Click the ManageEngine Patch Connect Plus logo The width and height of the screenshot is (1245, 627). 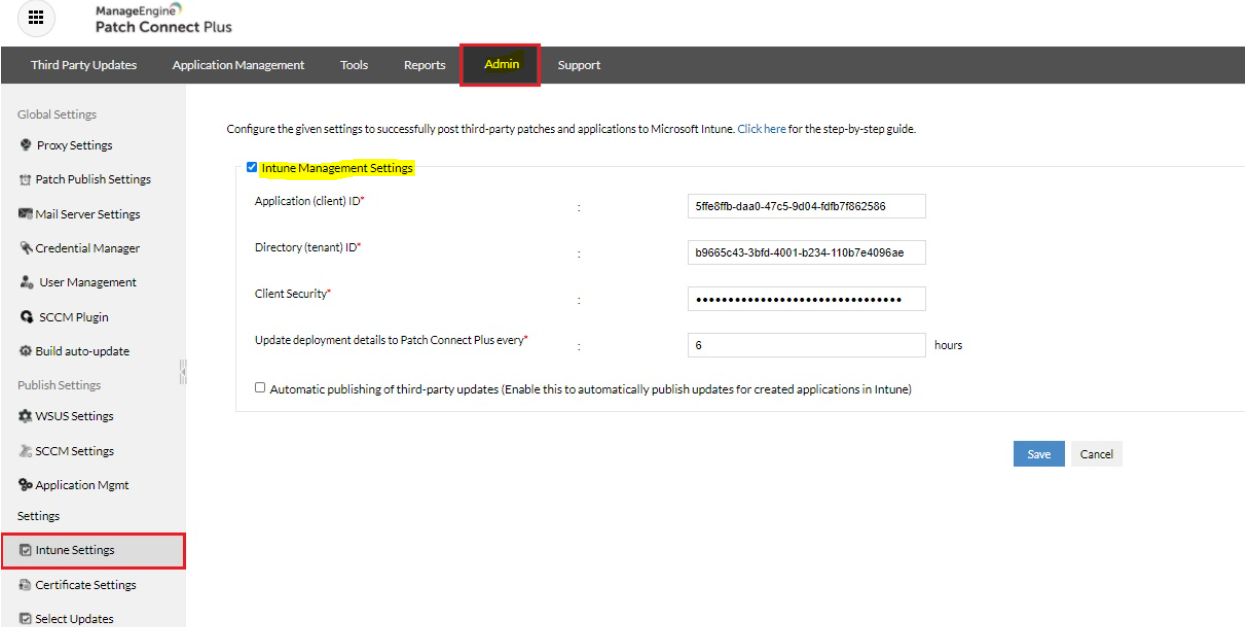point(163,18)
